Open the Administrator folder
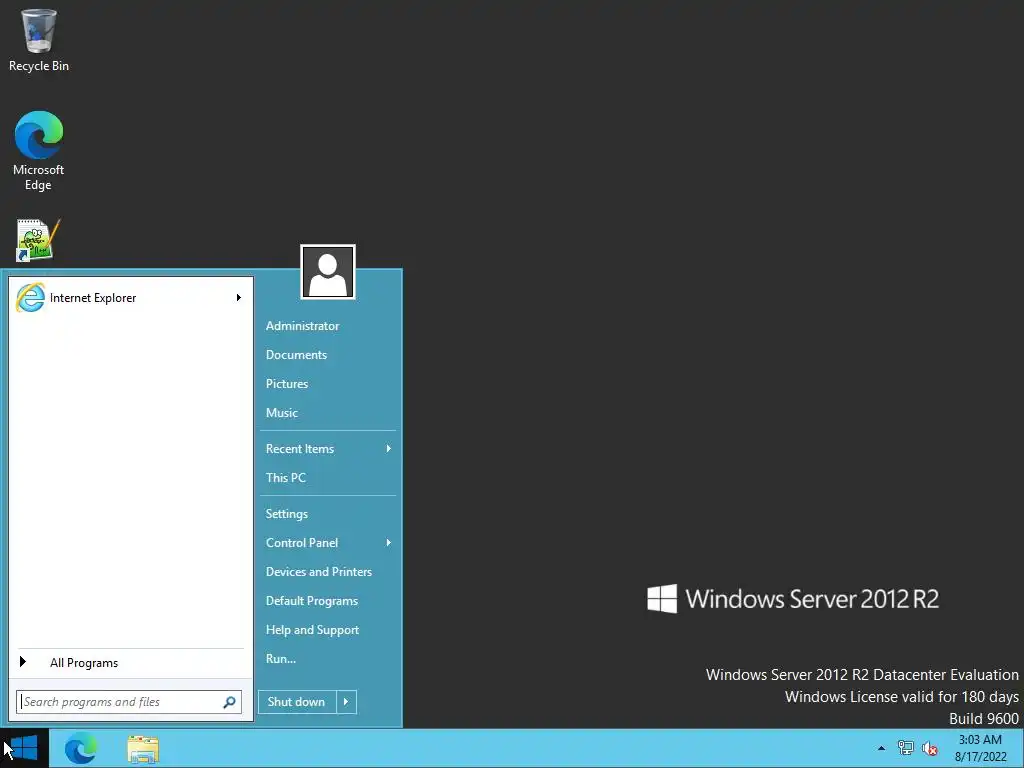 [302, 326]
